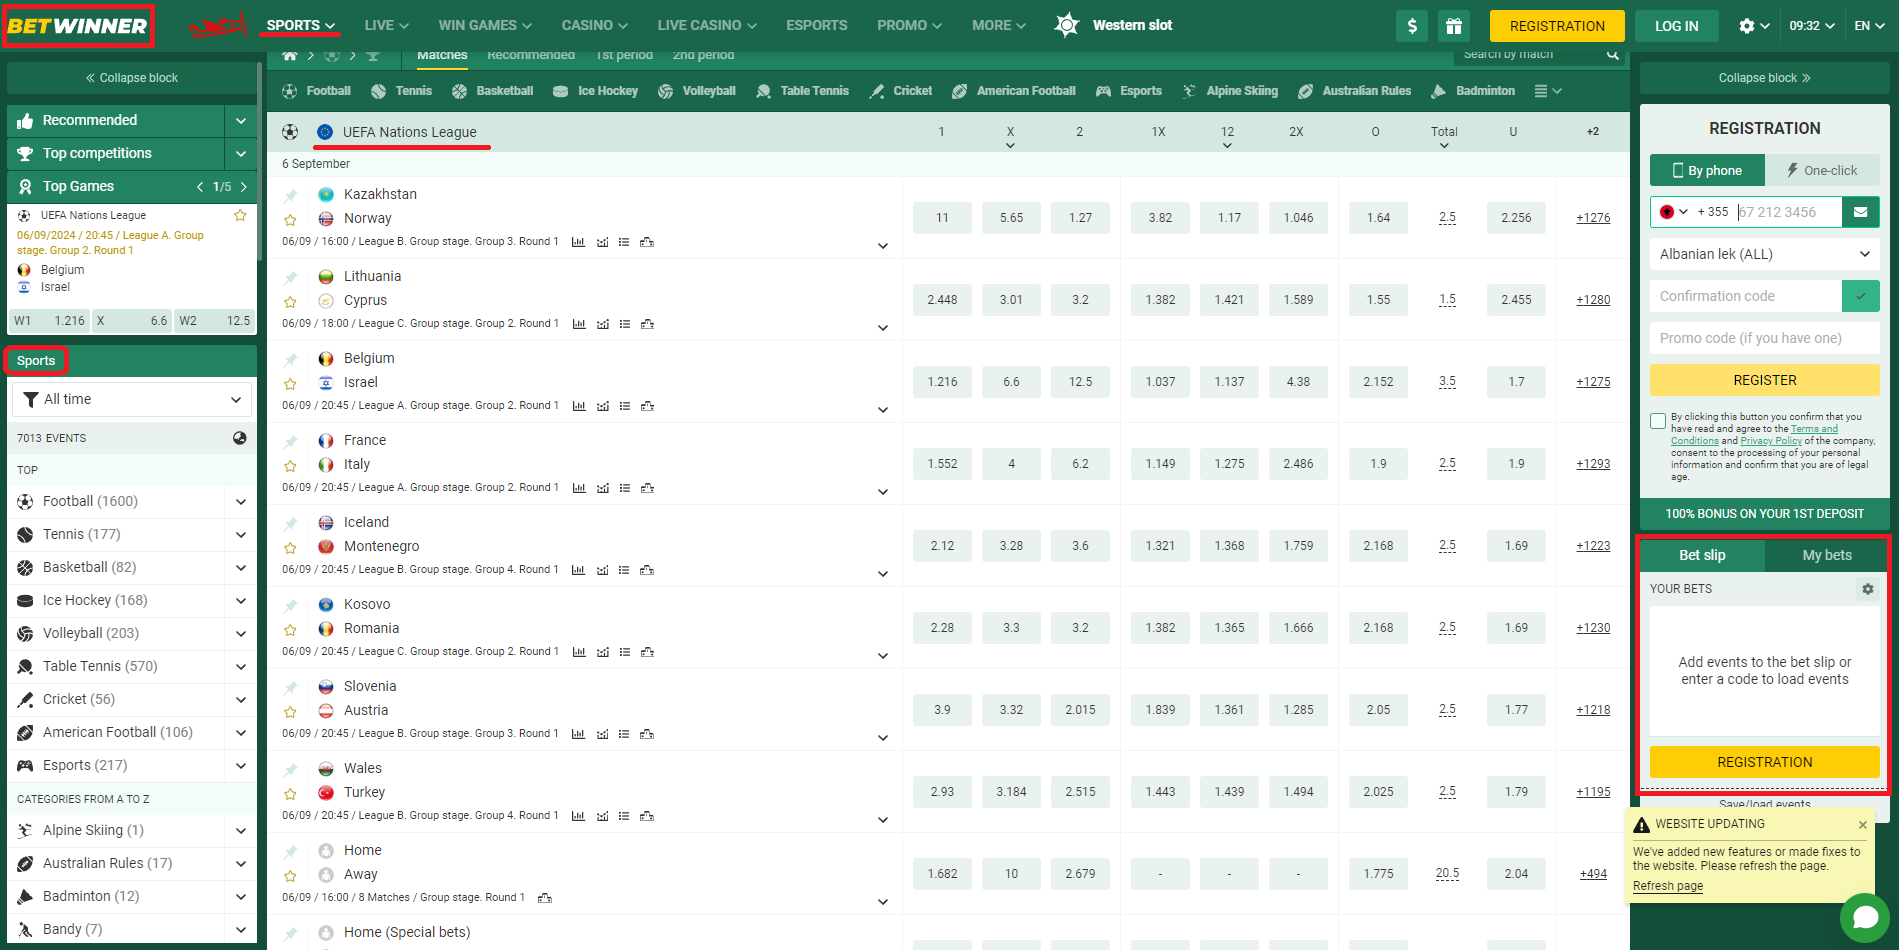
Task: Open the SPORTS menu
Action: click(301, 25)
